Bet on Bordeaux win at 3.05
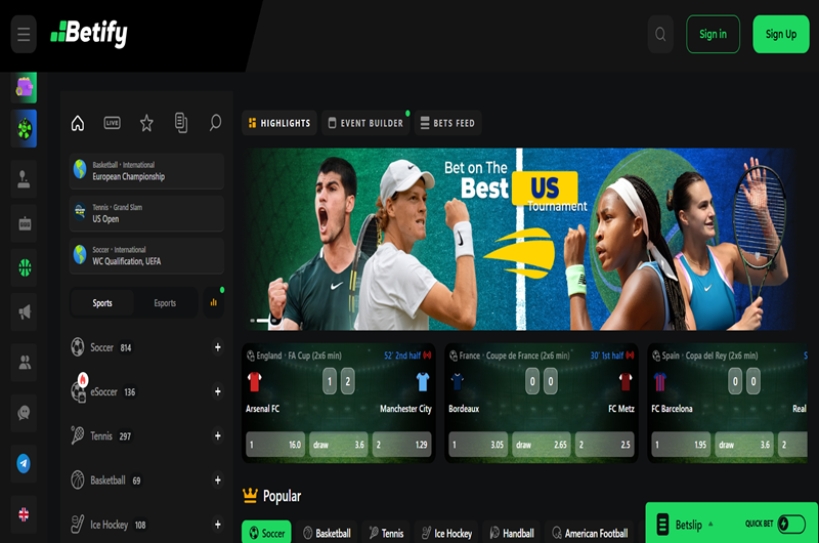The width and height of the screenshot is (819, 543). coord(478,444)
